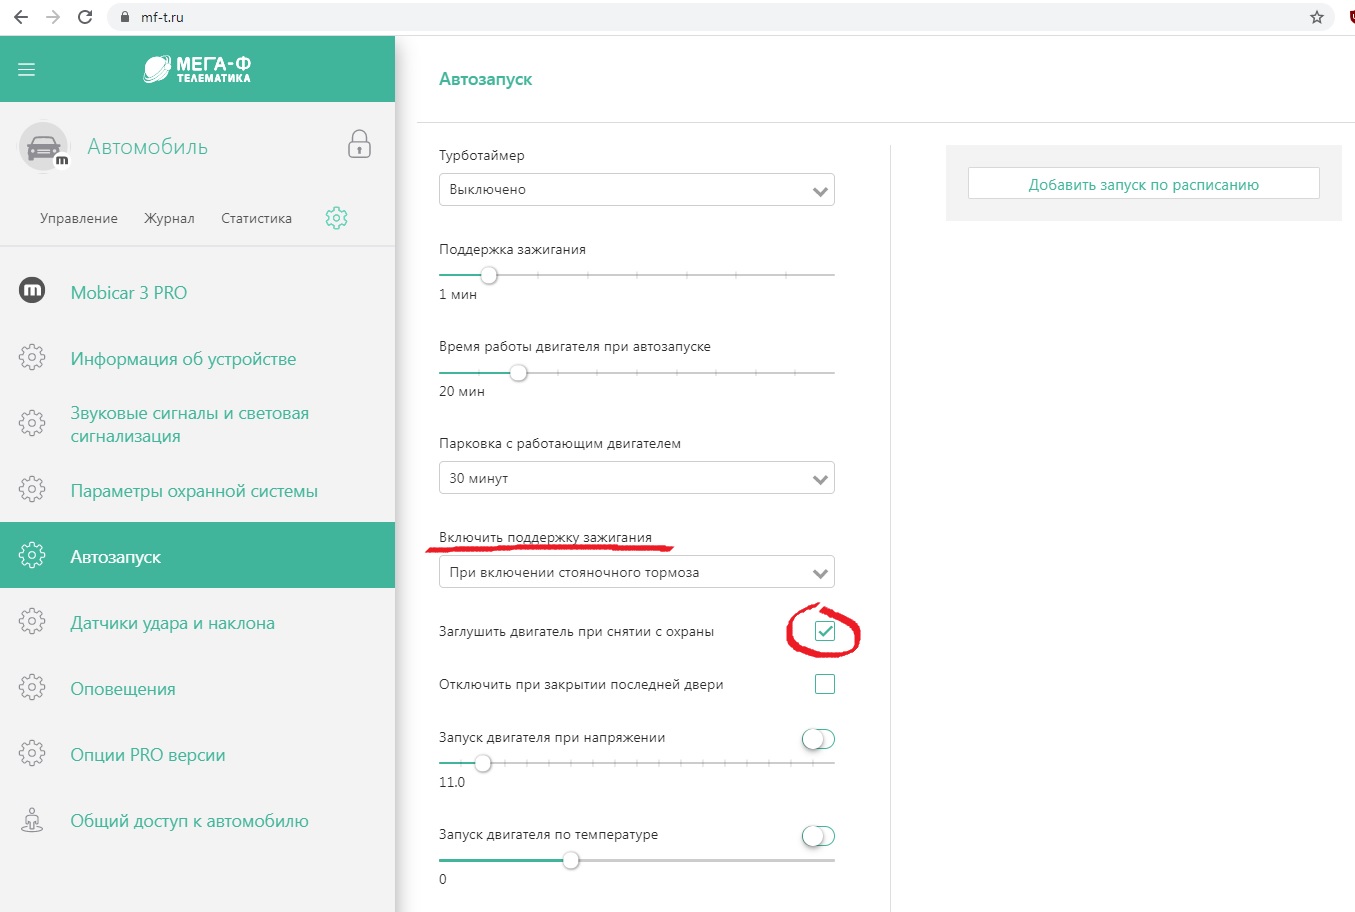Uncheck Заглушить двигатель при снятии с охраны

(824, 631)
